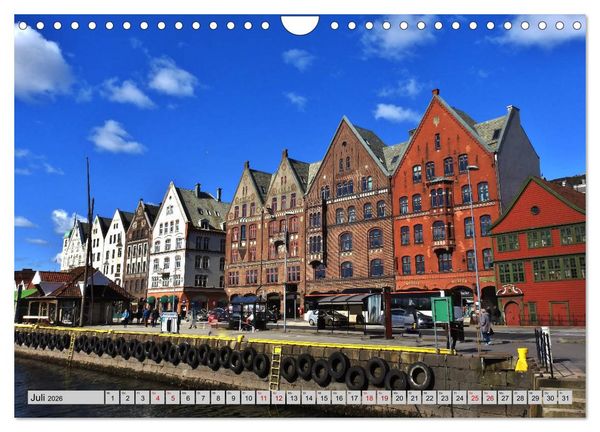Select calendar day 30
This screenshot has height=432, width=600.
pos(550,398)
